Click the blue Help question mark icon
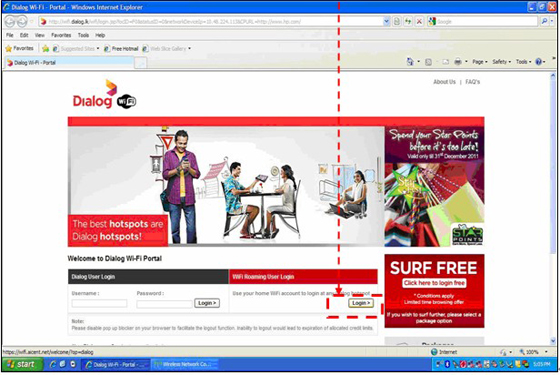The height and width of the screenshot is (375, 560). pyautogui.click(x=538, y=62)
